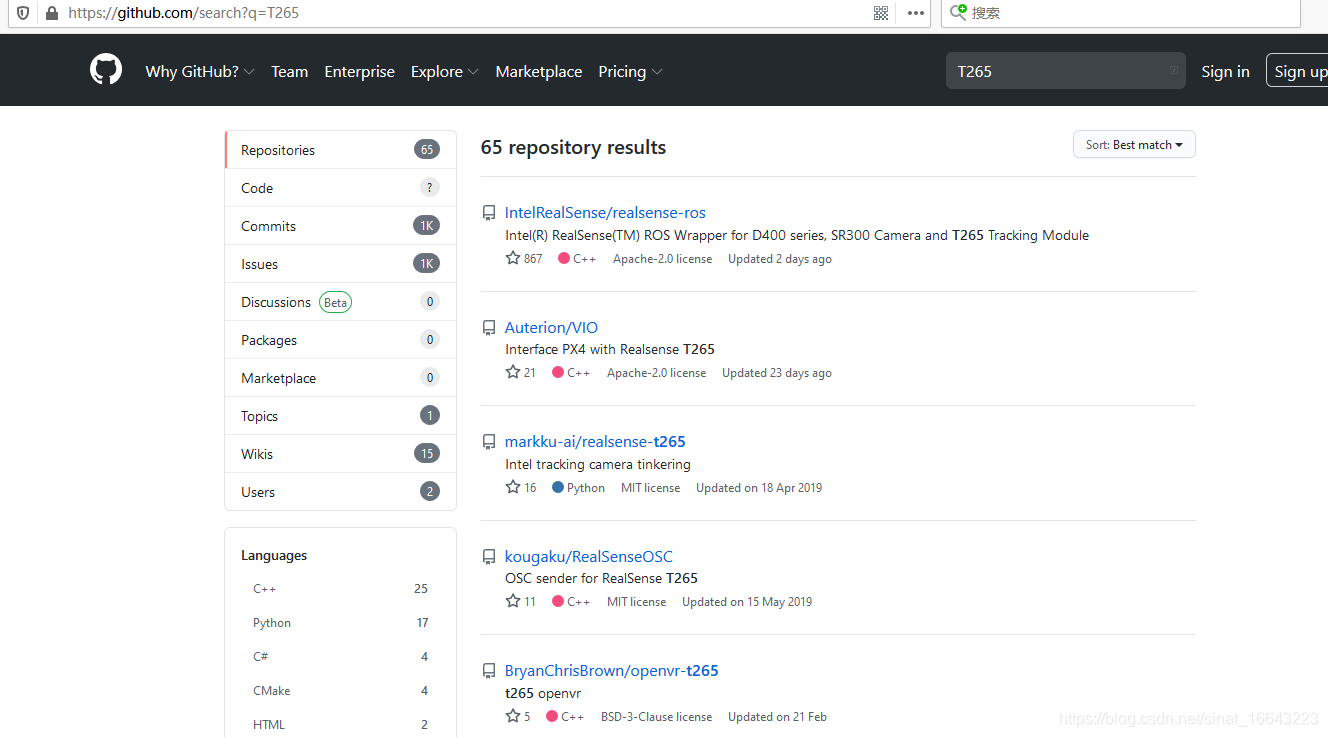Click the padlock site security icon
The height and width of the screenshot is (737, 1328).
tap(51, 13)
